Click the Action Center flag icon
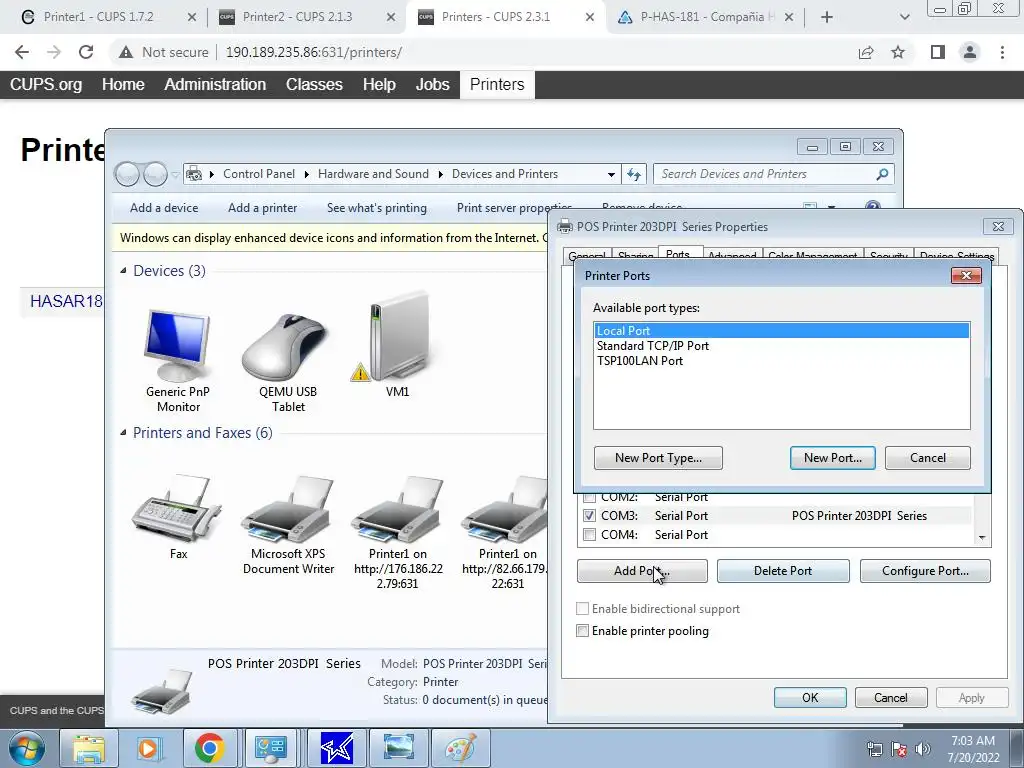1024x768 pixels. coord(899,749)
